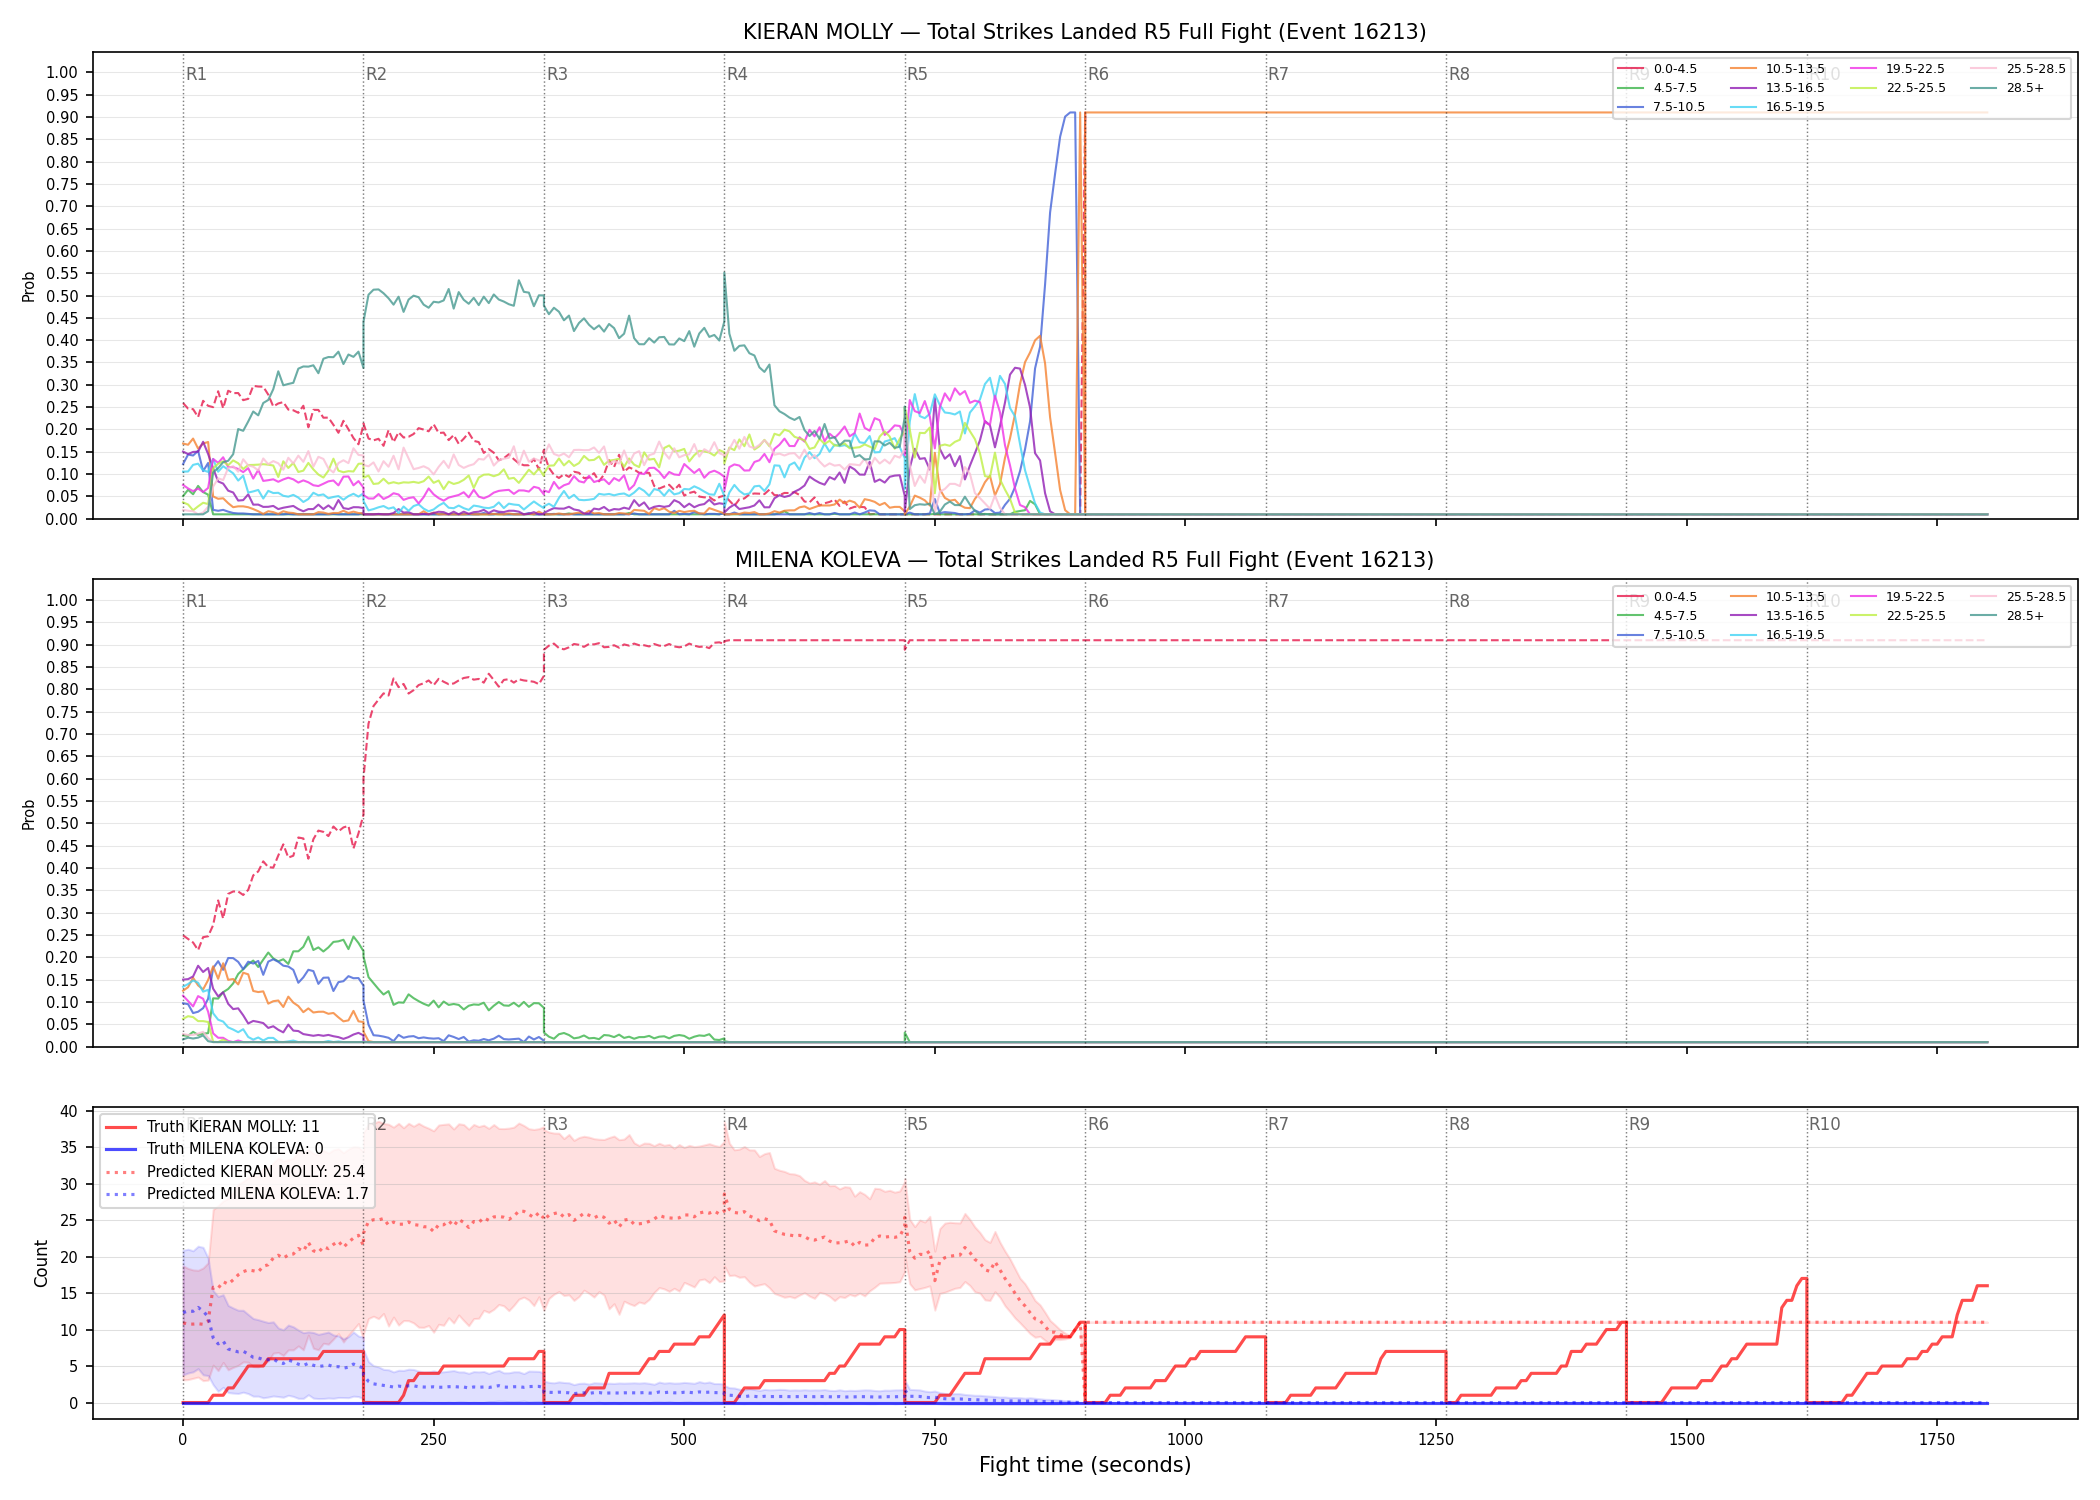Click '19.5-22.5' in Kieran Molly chart legend
The width and height of the screenshot is (2100, 1500).
coord(1915,69)
